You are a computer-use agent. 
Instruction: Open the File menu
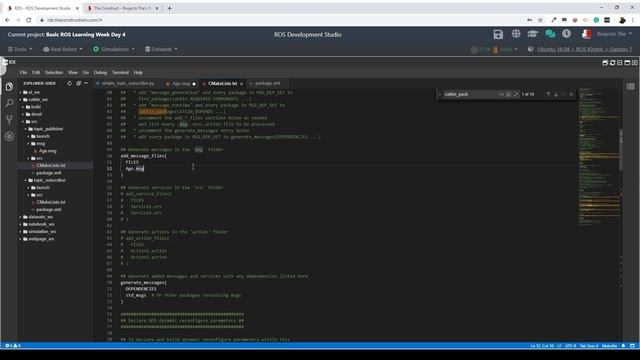coord(23,73)
